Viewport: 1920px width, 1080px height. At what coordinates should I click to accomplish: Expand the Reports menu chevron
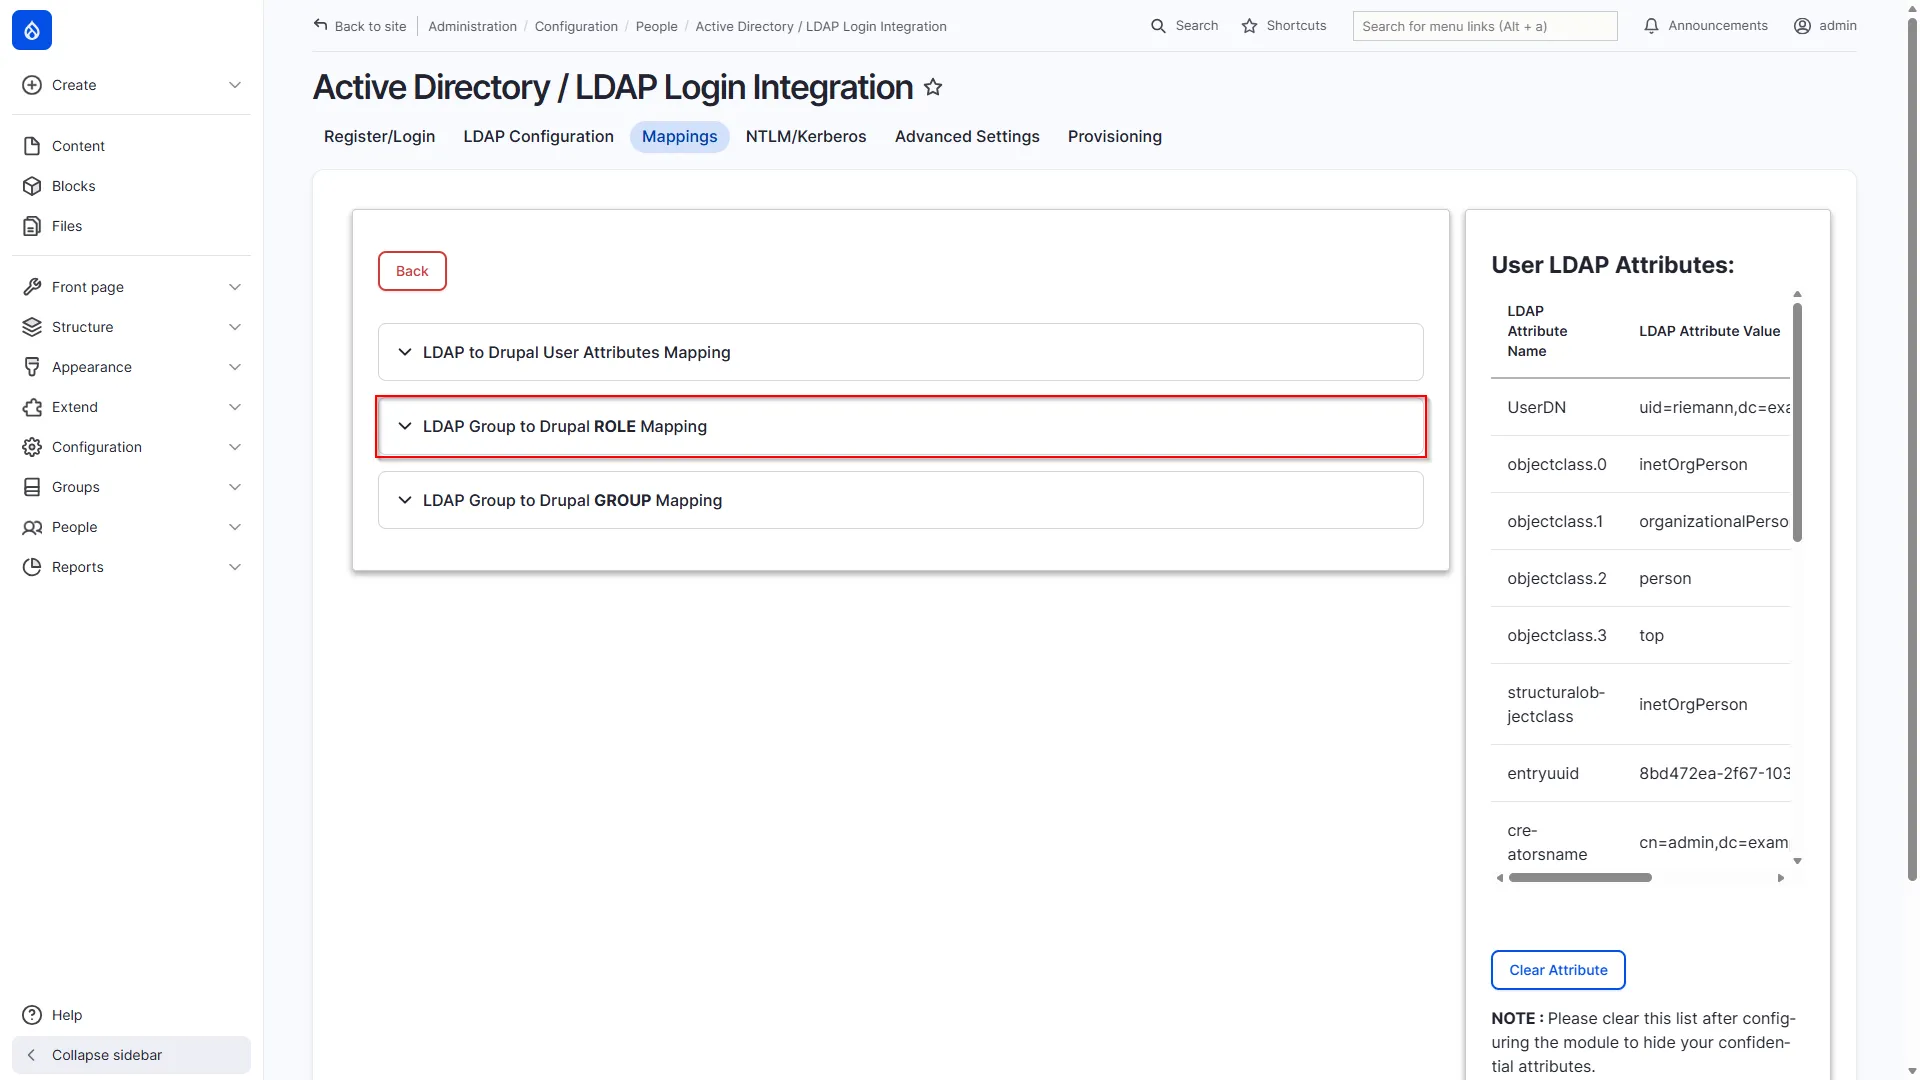click(235, 567)
